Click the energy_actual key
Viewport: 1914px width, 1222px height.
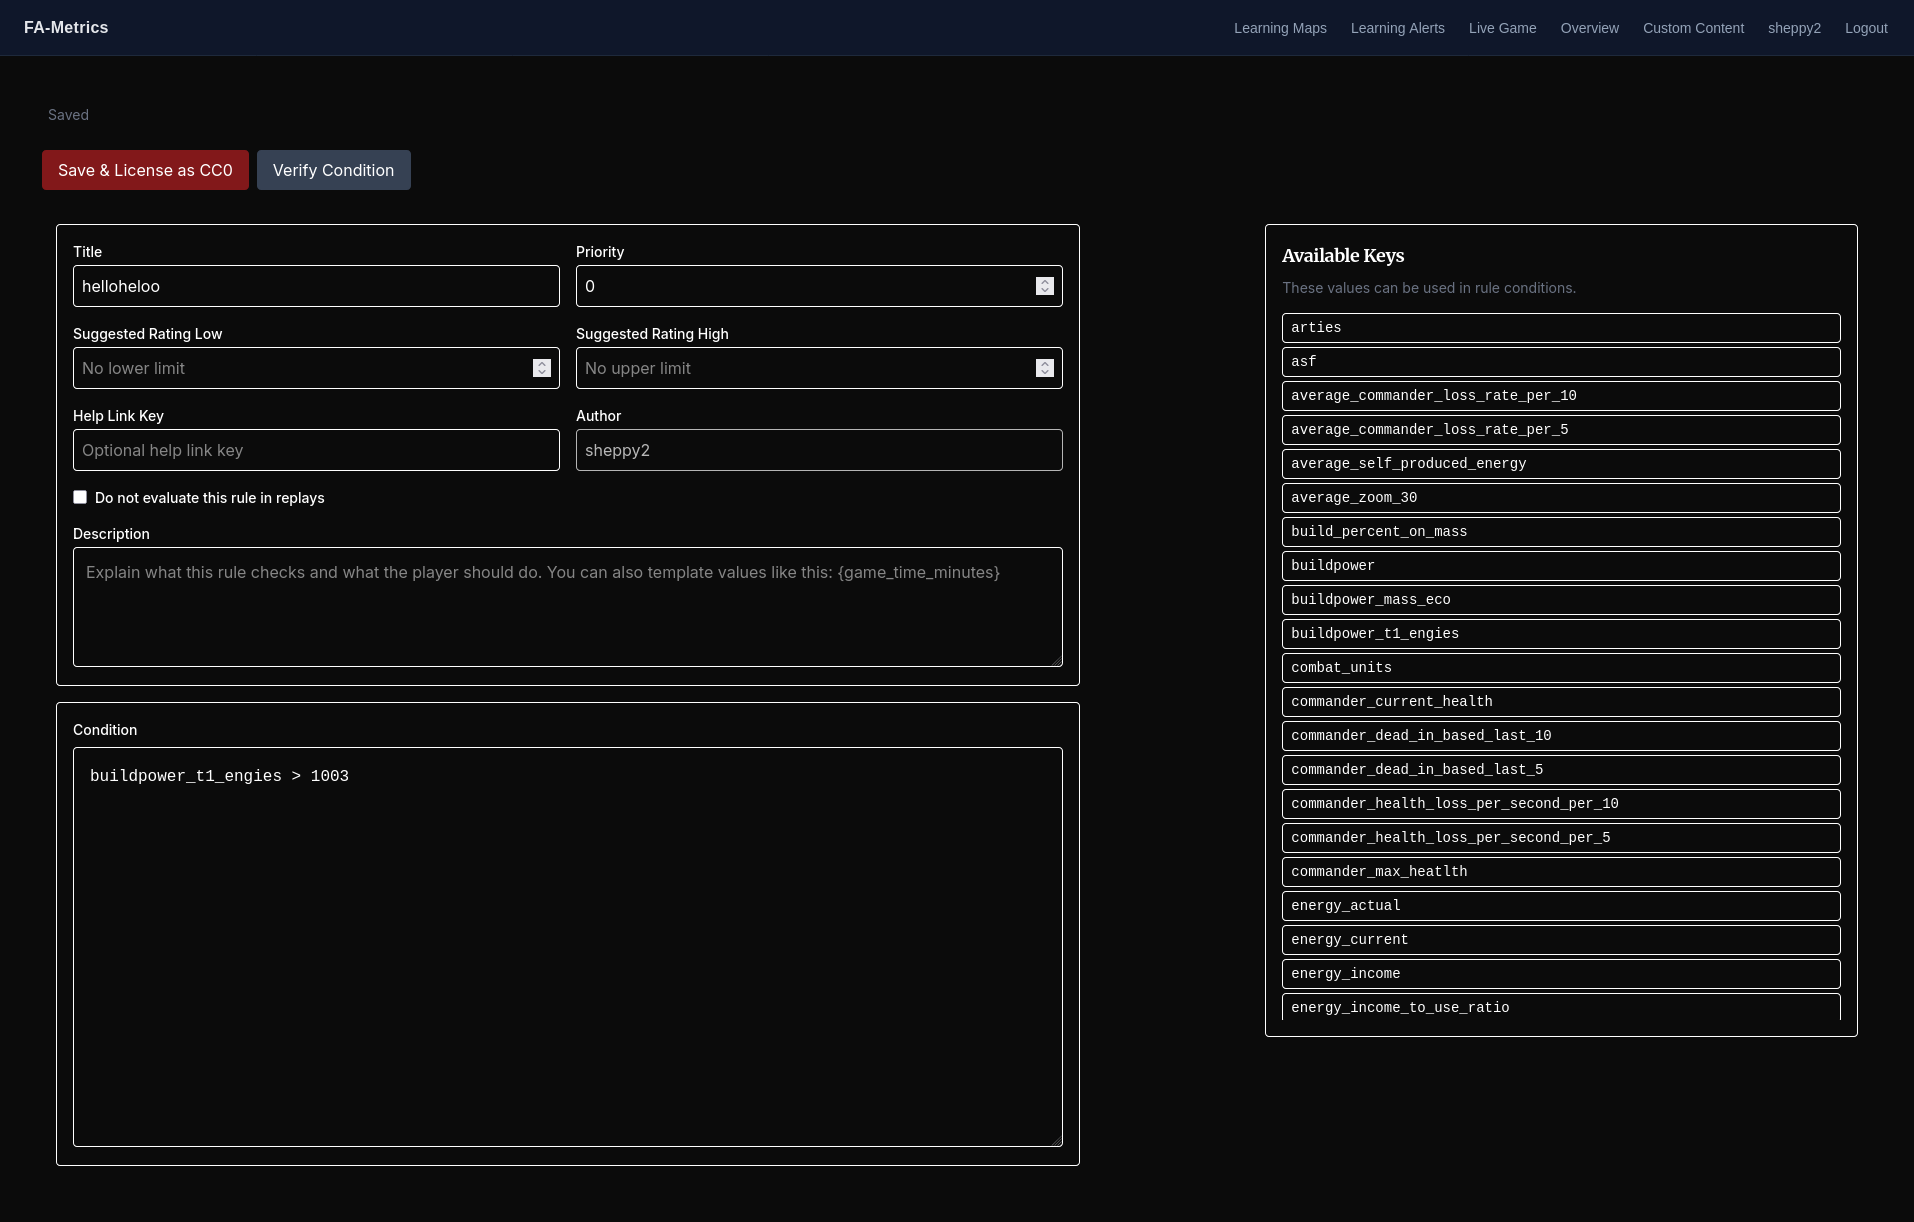[1561, 906]
